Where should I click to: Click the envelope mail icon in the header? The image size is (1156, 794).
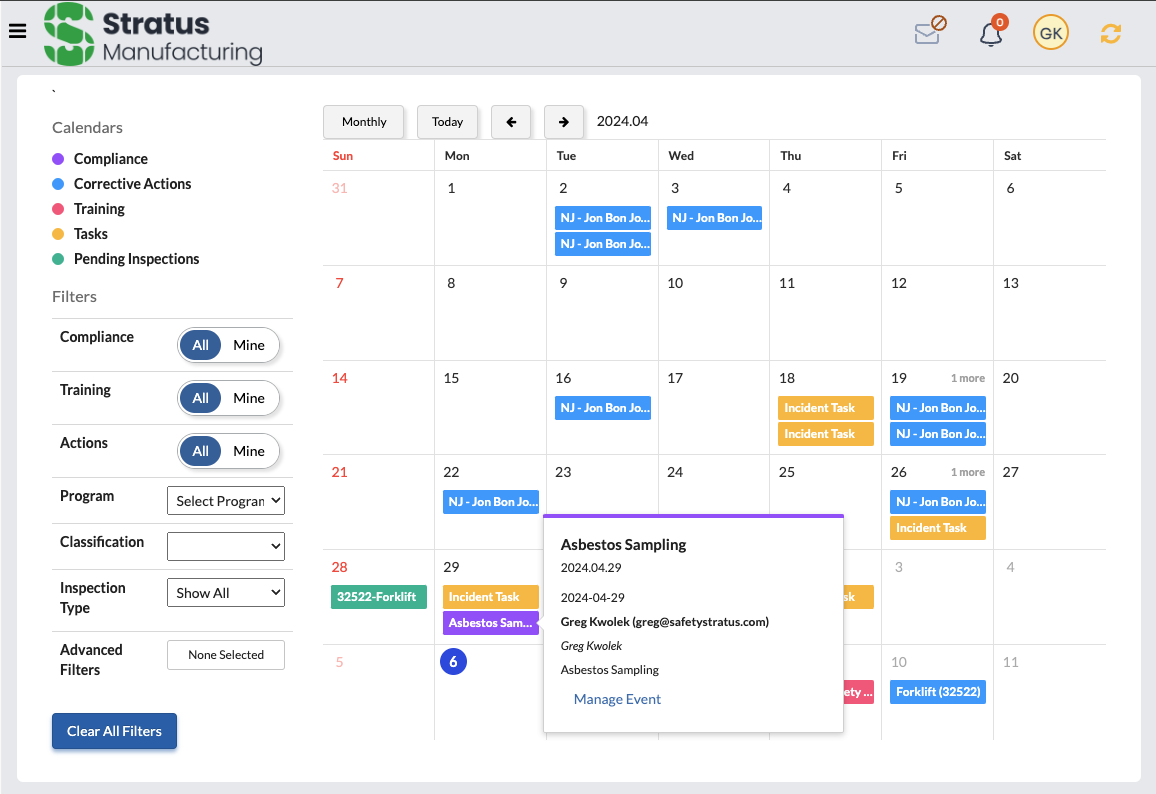(x=929, y=32)
